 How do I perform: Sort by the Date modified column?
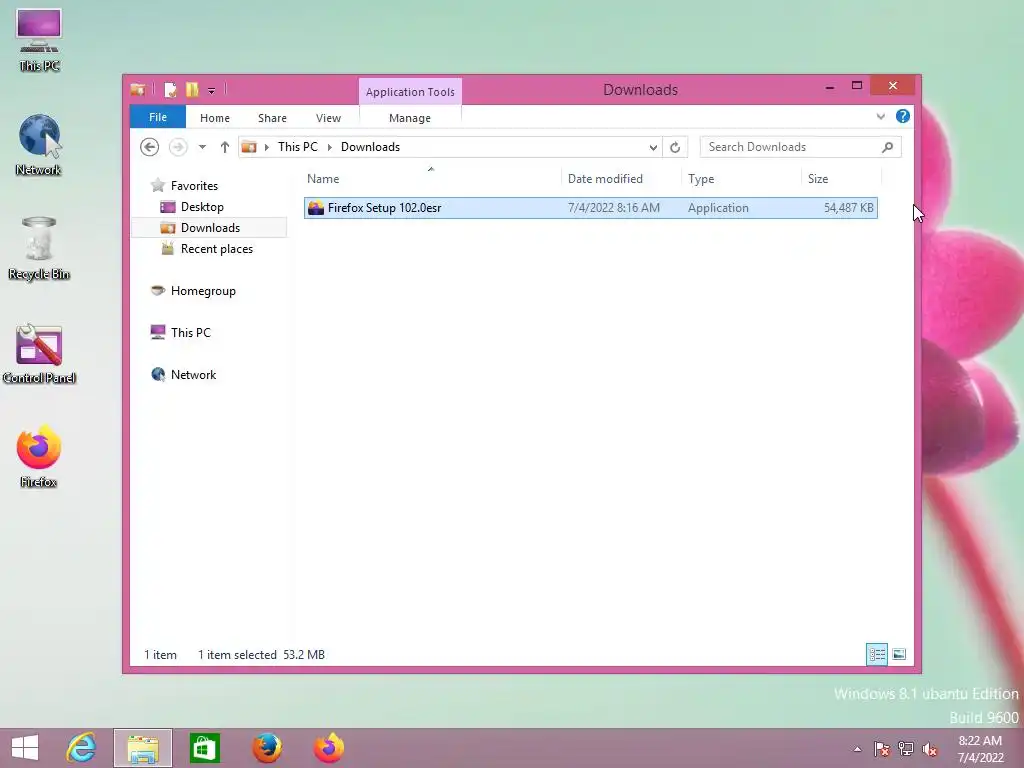pyautogui.click(x=621, y=178)
